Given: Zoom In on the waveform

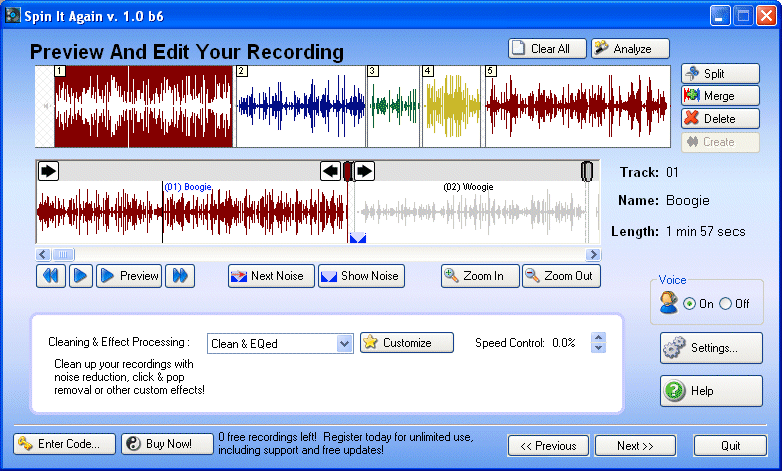Looking at the screenshot, I should 480,276.
